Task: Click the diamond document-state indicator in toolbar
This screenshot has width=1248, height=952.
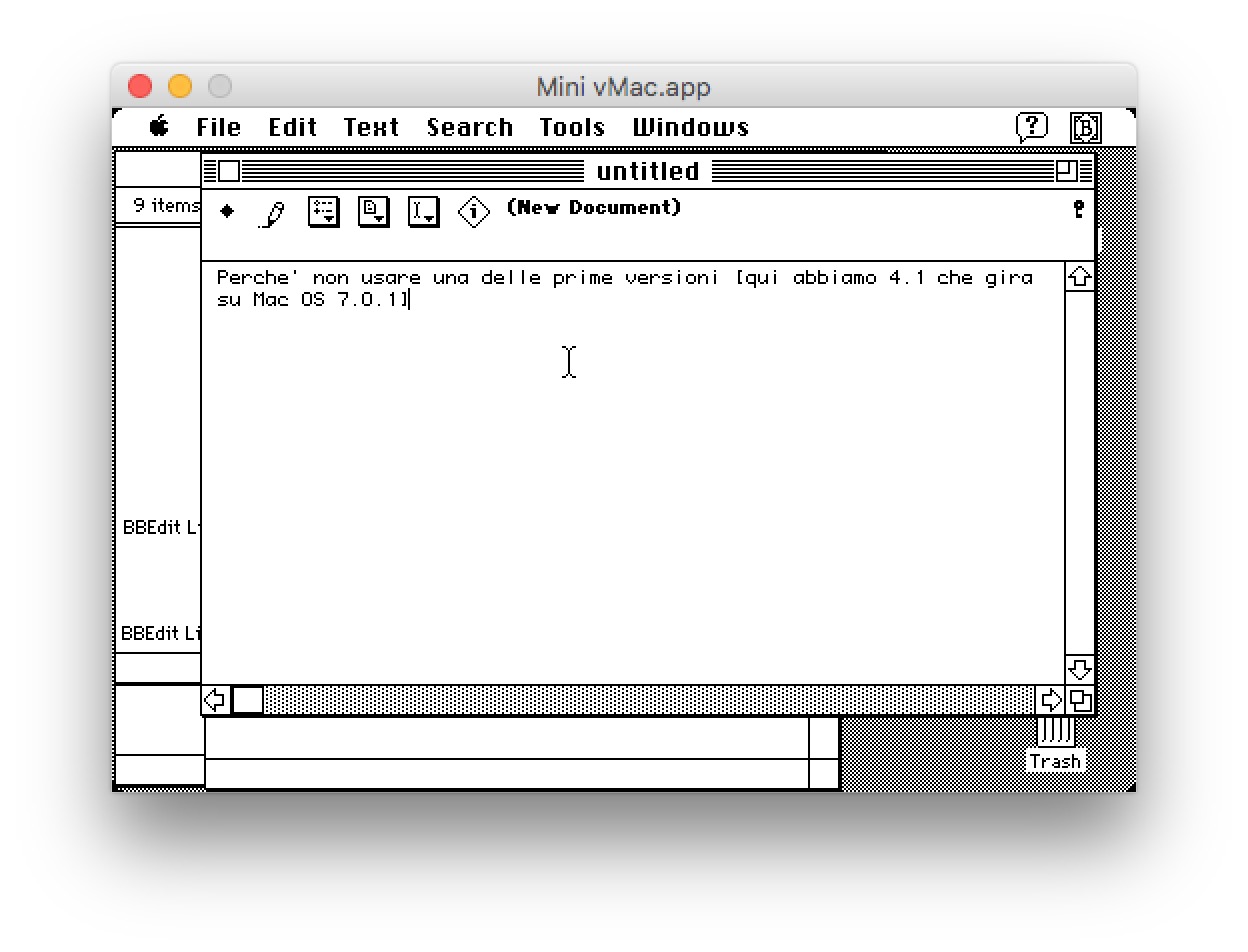Action: point(227,212)
